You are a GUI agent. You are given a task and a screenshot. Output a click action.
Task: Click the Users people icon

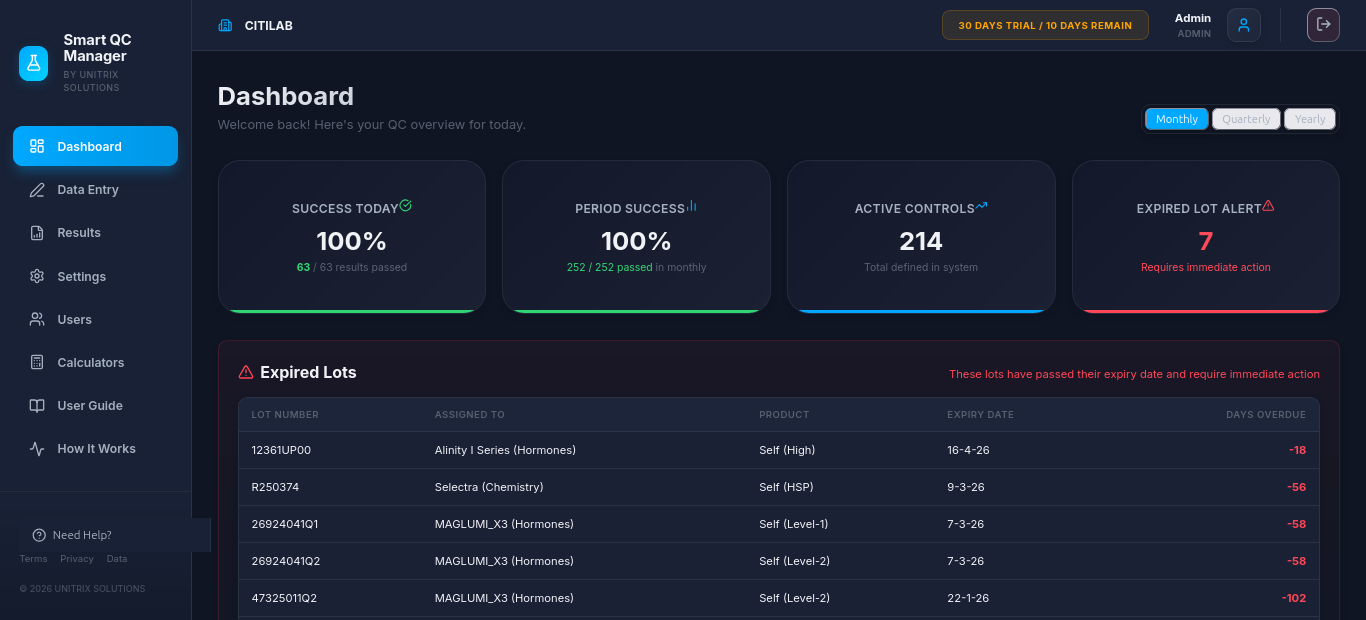pyautogui.click(x=37, y=320)
